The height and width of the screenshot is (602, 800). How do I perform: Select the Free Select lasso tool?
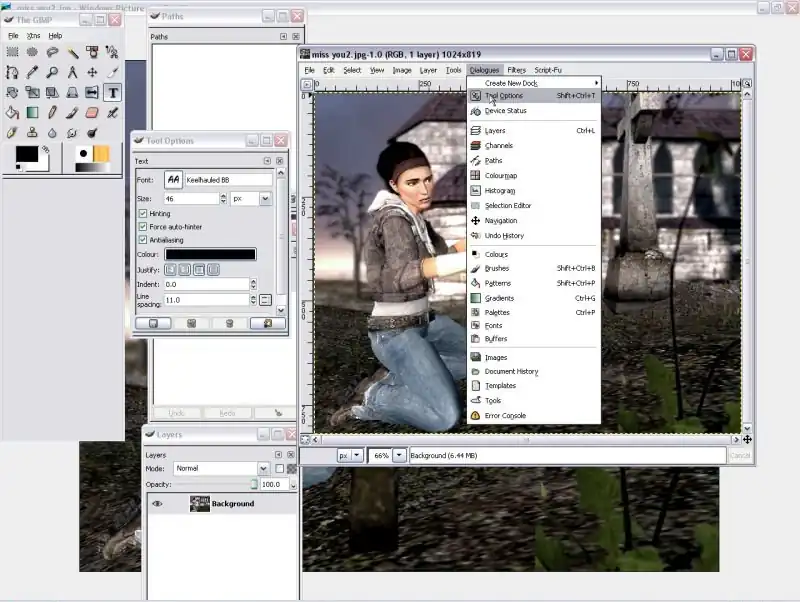pos(52,52)
